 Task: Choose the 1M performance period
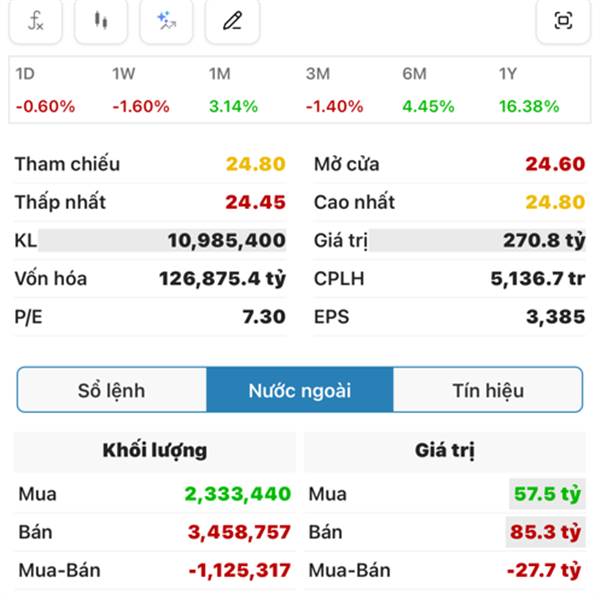[232, 90]
